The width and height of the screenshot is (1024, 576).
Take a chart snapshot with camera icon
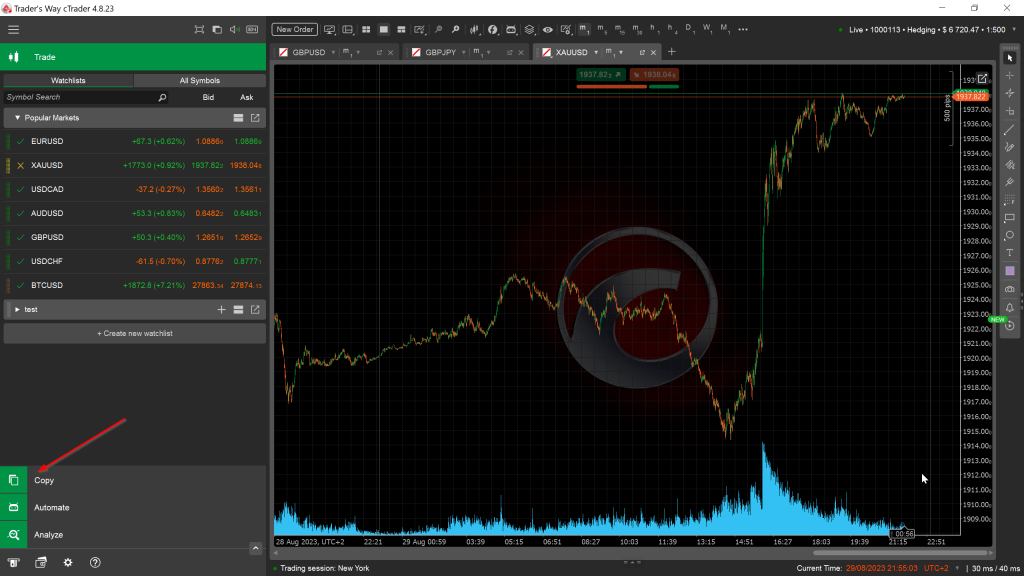click(1009, 289)
